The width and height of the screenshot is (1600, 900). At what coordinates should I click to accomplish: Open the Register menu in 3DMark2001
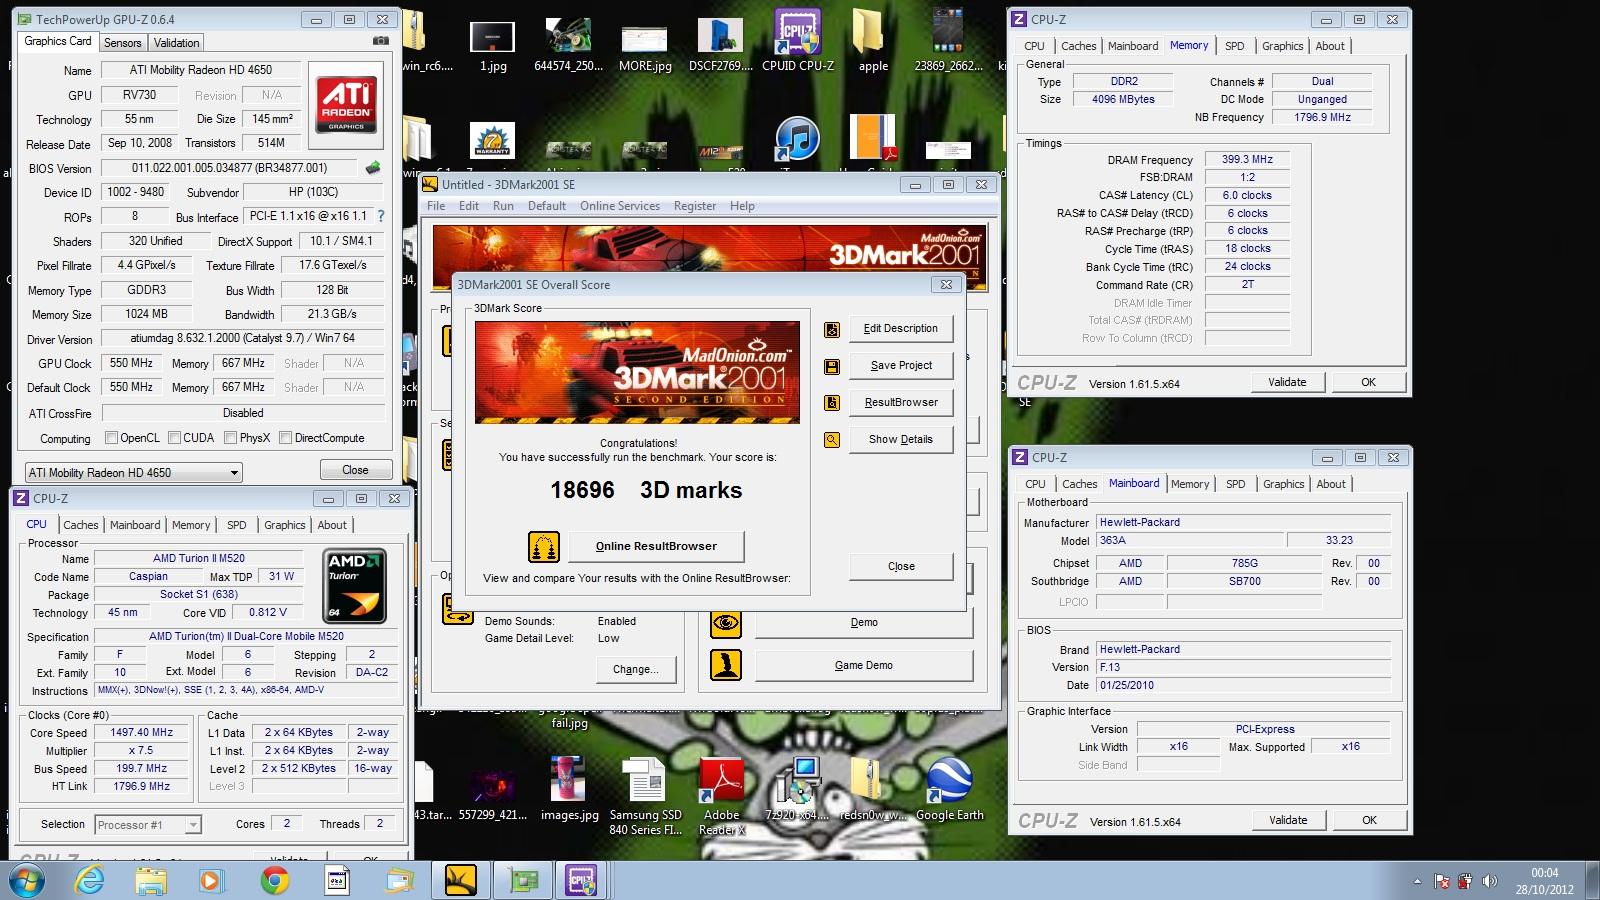[x=695, y=206]
